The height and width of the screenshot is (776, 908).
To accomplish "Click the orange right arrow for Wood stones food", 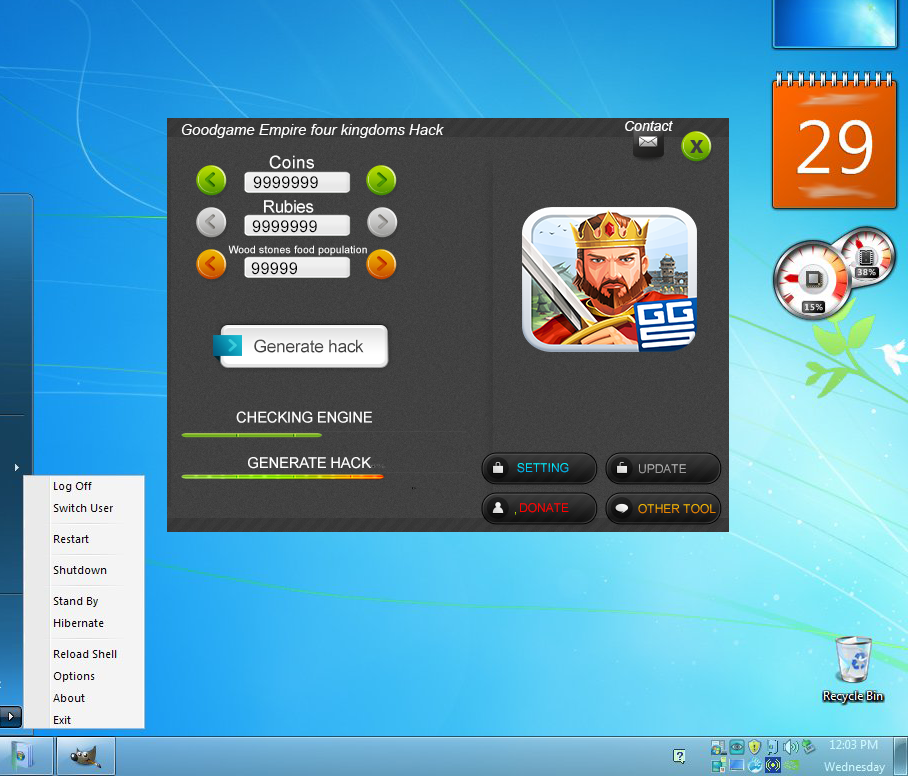I will tap(381, 265).
